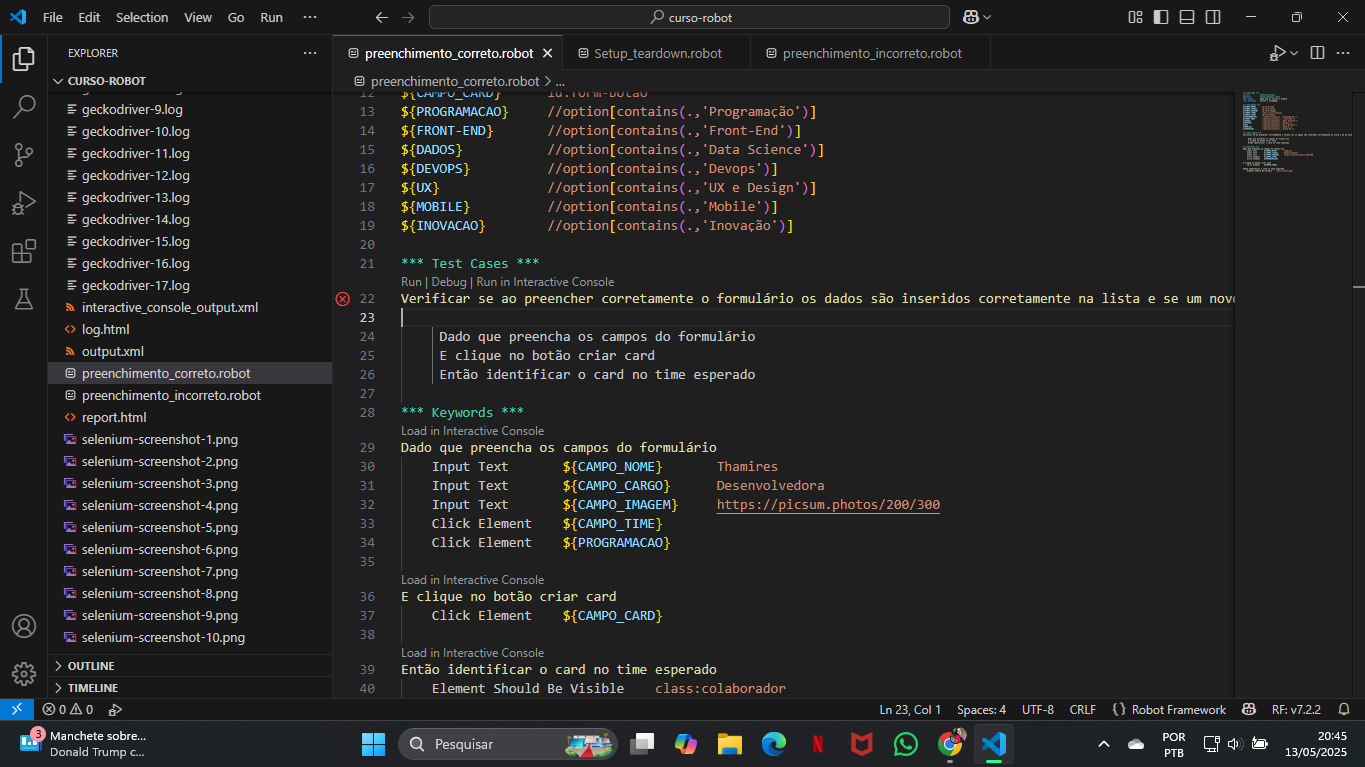Open the Accounts menu icon
The width and height of the screenshot is (1365, 767).
pos(24,626)
